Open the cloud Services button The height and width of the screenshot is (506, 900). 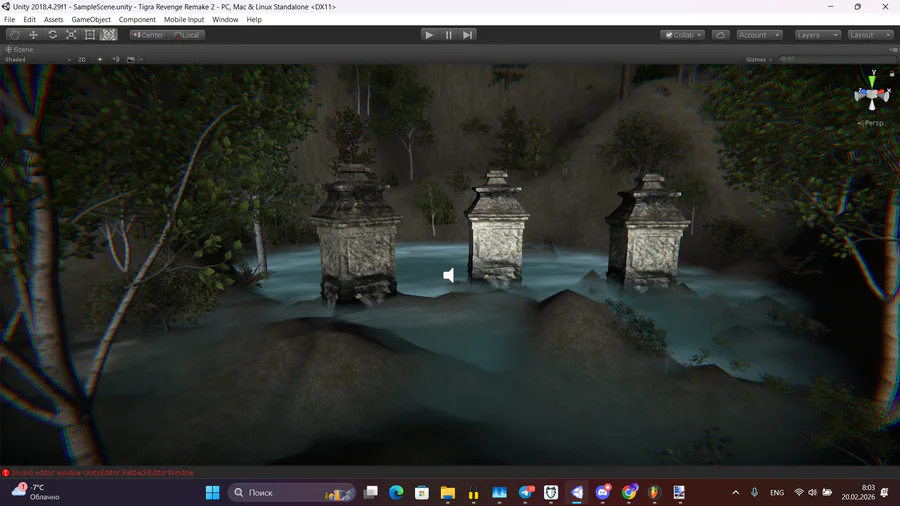pos(720,35)
